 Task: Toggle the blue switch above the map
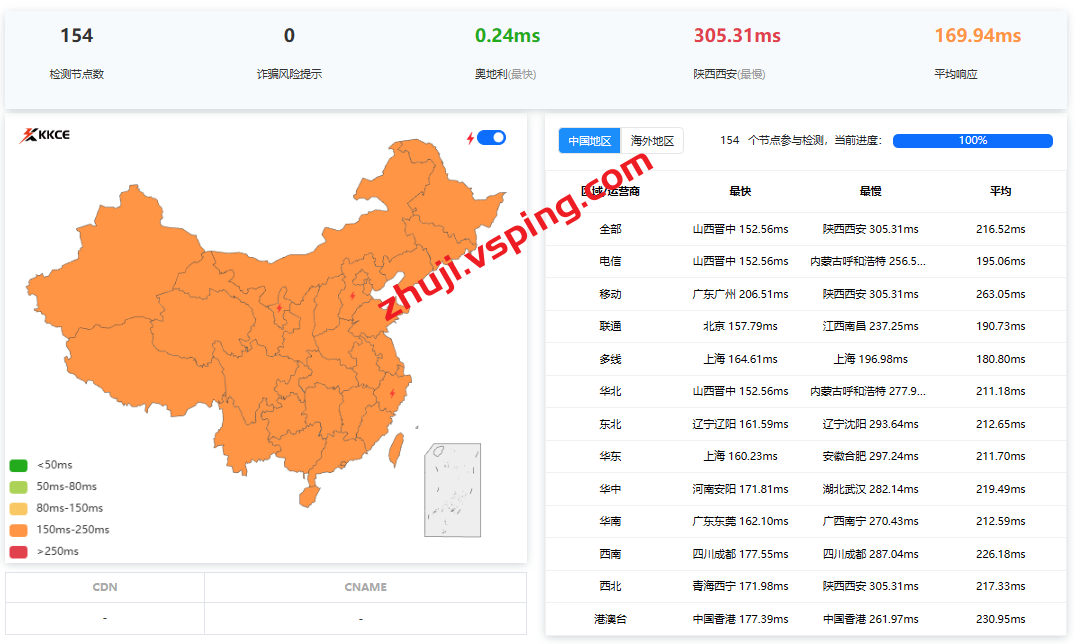[x=491, y=138]
